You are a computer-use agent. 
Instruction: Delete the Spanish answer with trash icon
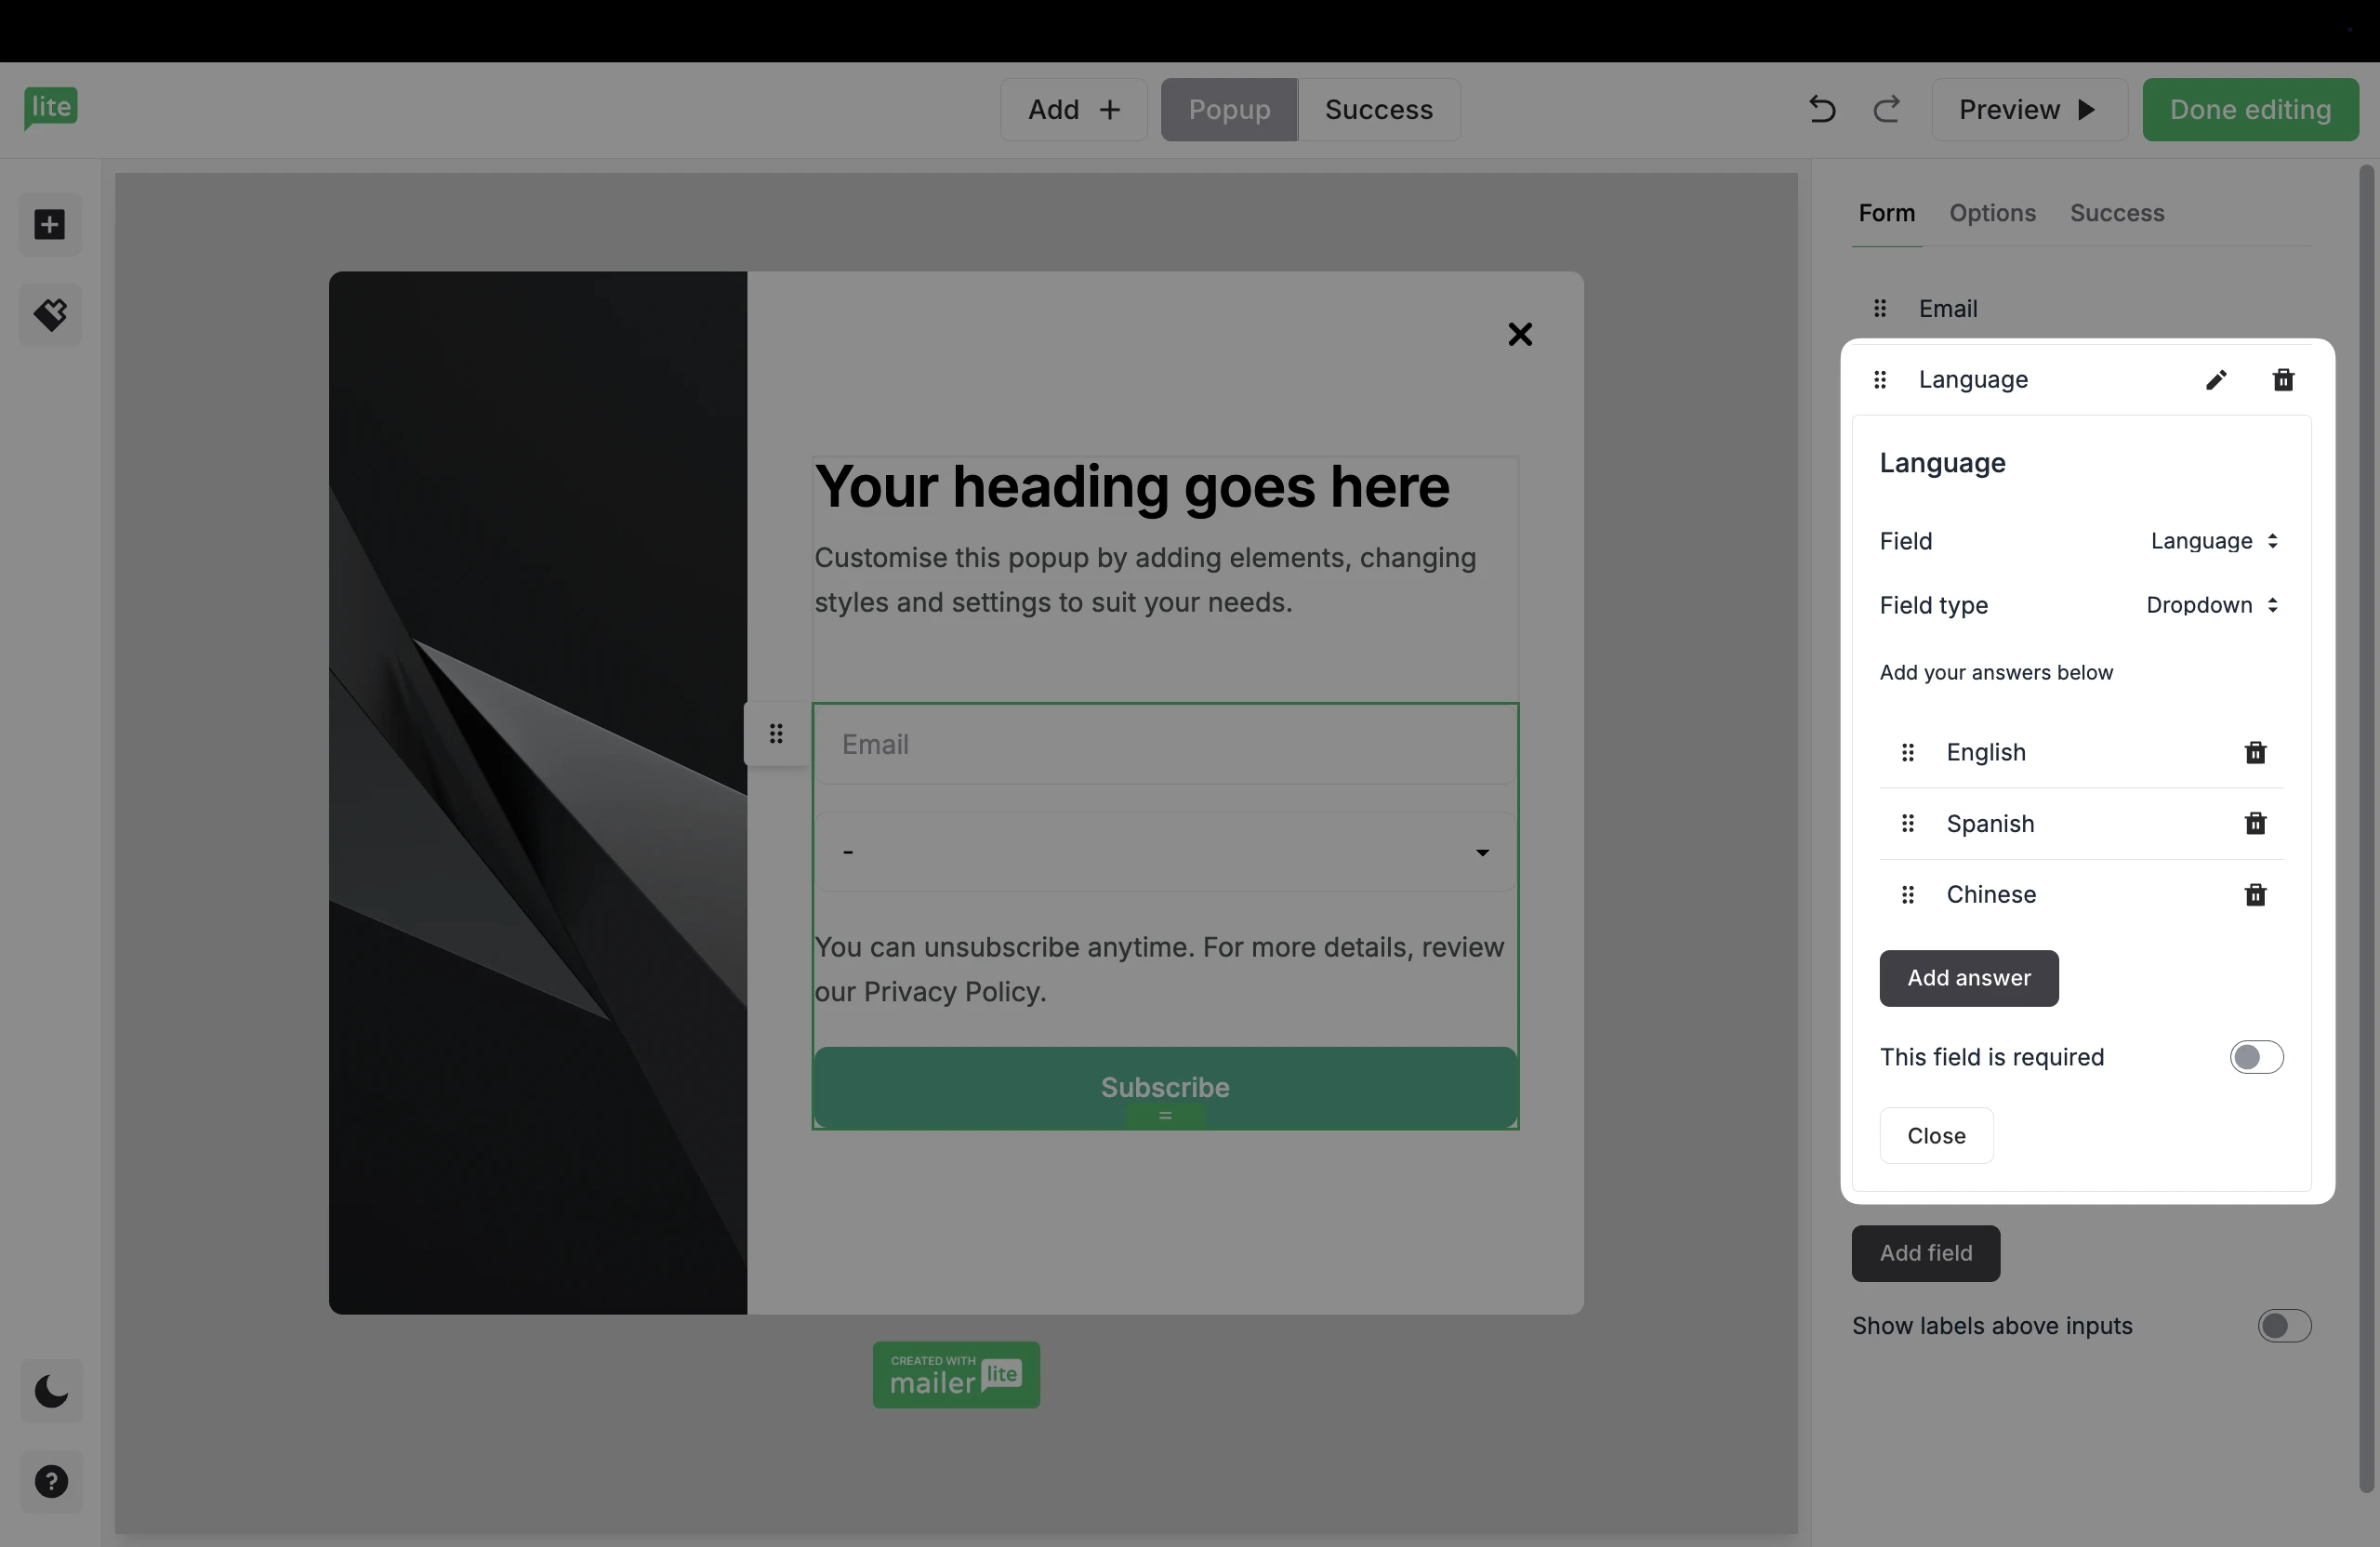pos(2255,823)
